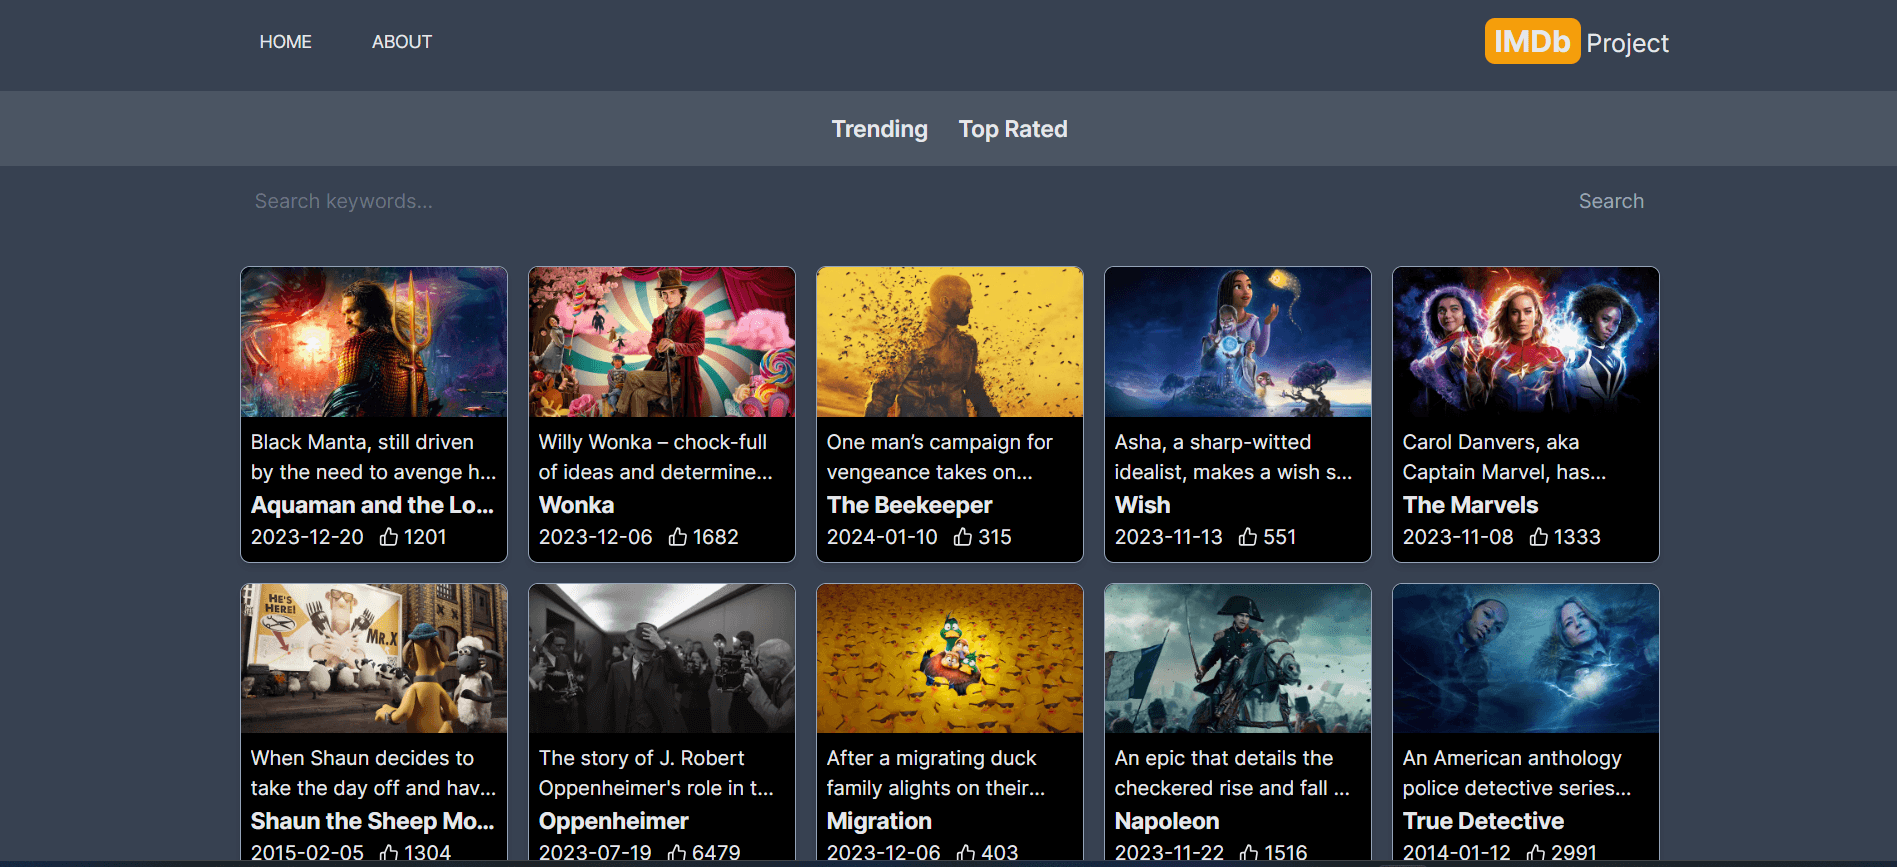The width and height of the screenshot is (1897, 867).
Task: Switch to the Top Rated tab
Action: point(1013,129)
